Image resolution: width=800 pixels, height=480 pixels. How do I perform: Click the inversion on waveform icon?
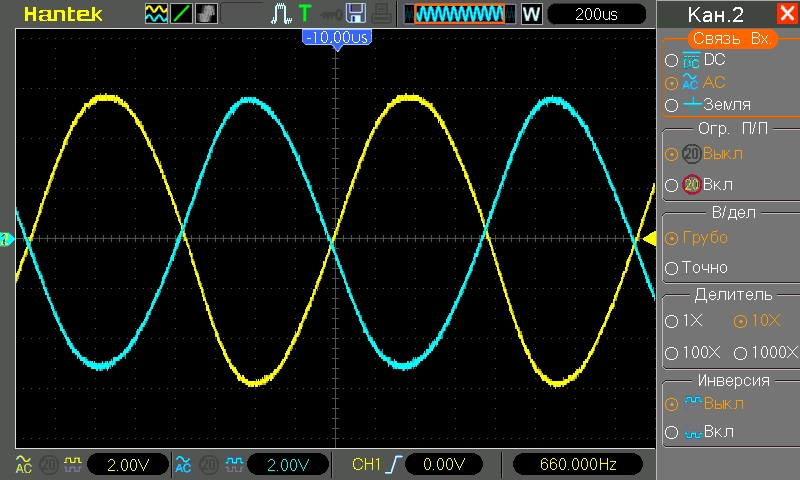click(x=693, y=432)
